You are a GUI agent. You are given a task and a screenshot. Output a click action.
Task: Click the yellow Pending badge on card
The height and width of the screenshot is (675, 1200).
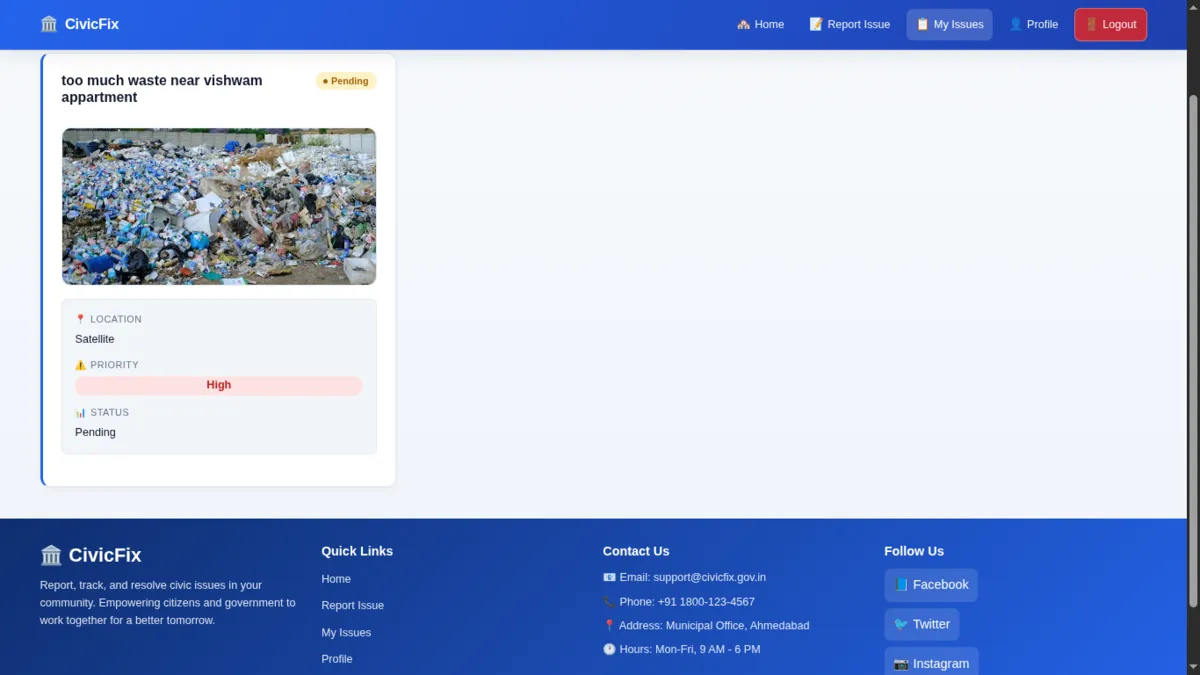[346, 81]
